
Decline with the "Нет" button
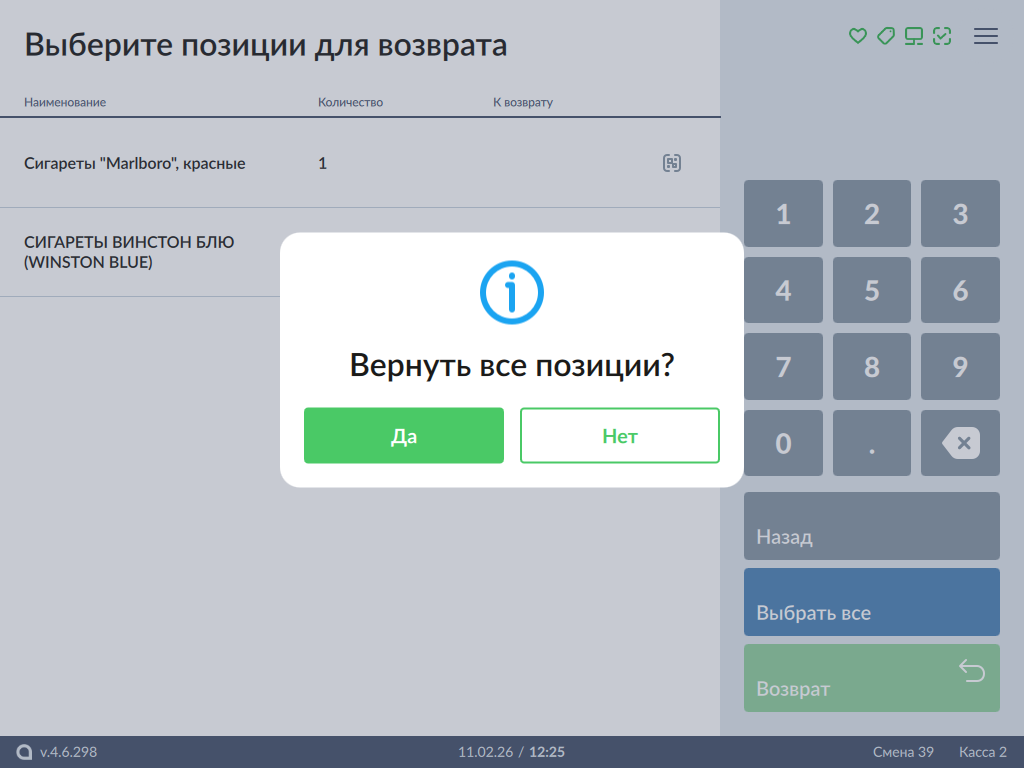[x=620, y=436]
